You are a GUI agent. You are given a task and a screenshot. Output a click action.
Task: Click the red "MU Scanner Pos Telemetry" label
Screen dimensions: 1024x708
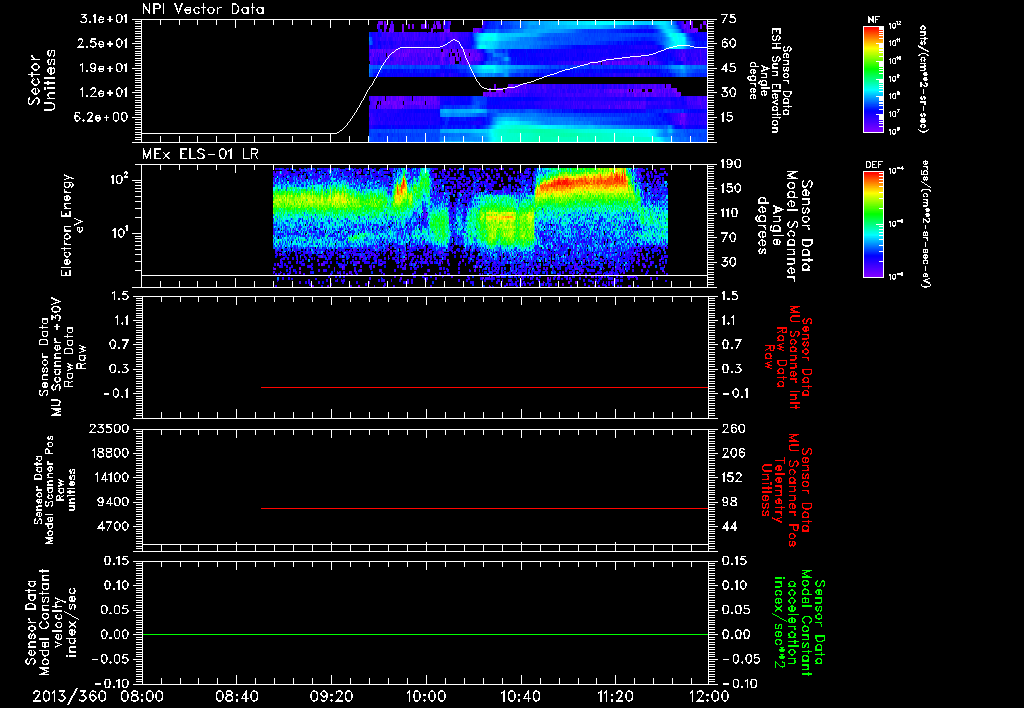[788, 490]
